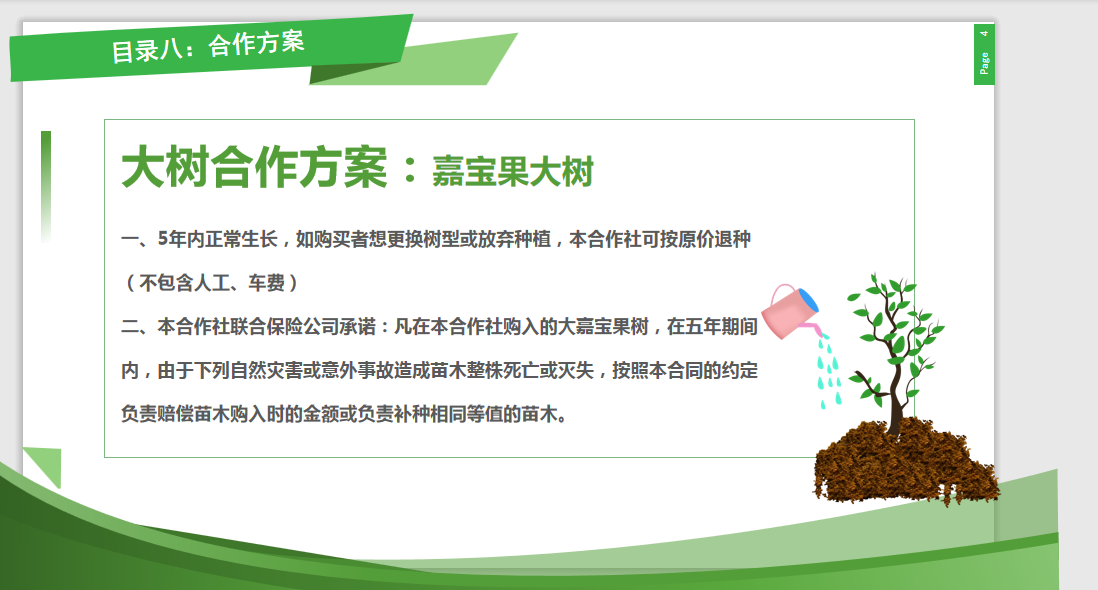Click the line starting 一、5年内正常生长

[436, 239]
